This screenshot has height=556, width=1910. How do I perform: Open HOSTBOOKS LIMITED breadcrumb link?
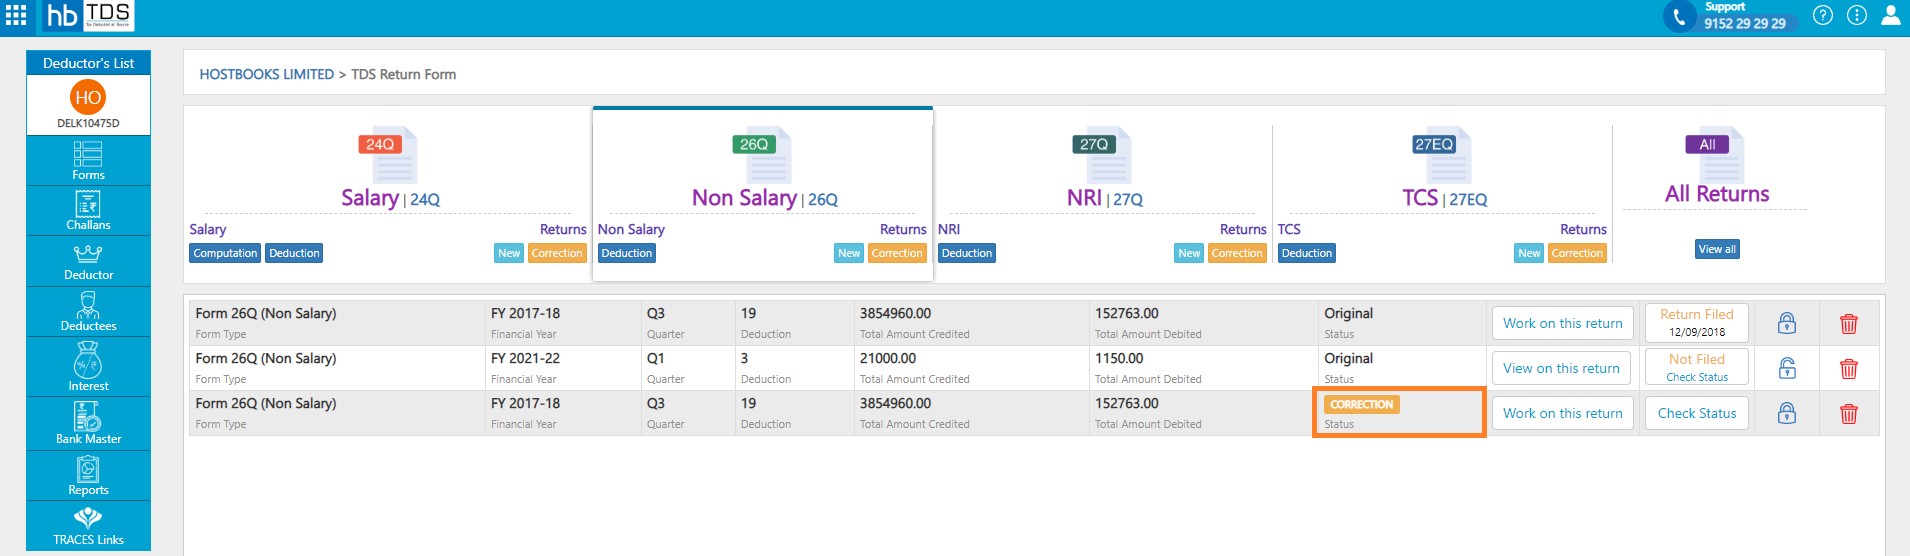pos(267,74)
